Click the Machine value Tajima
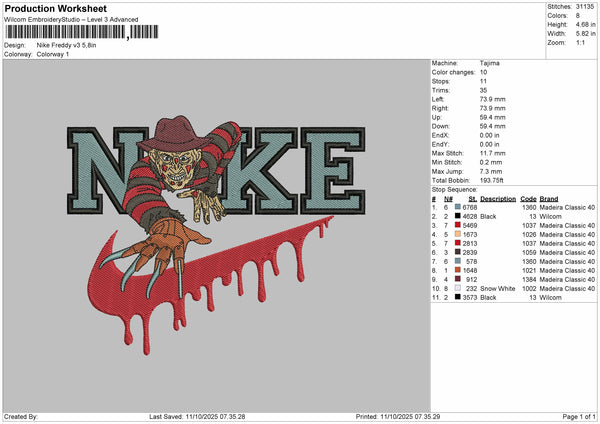 [490, 63]
